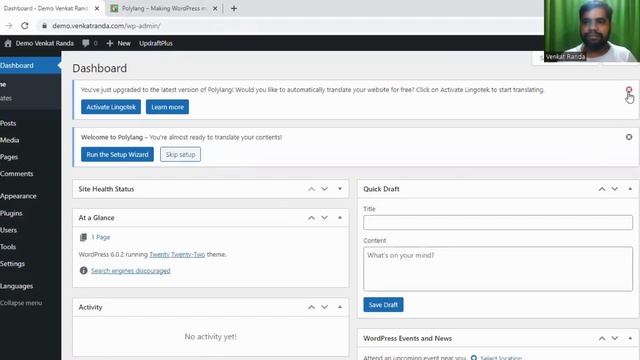Move Site Health Status widget down
The image size is (640, 360).
pos(324,189)
